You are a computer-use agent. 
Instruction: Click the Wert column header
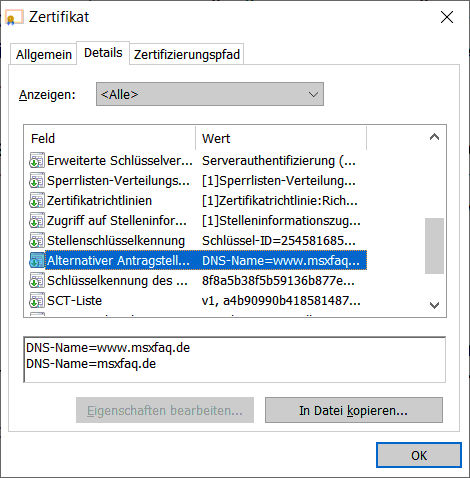pos(281,138)
